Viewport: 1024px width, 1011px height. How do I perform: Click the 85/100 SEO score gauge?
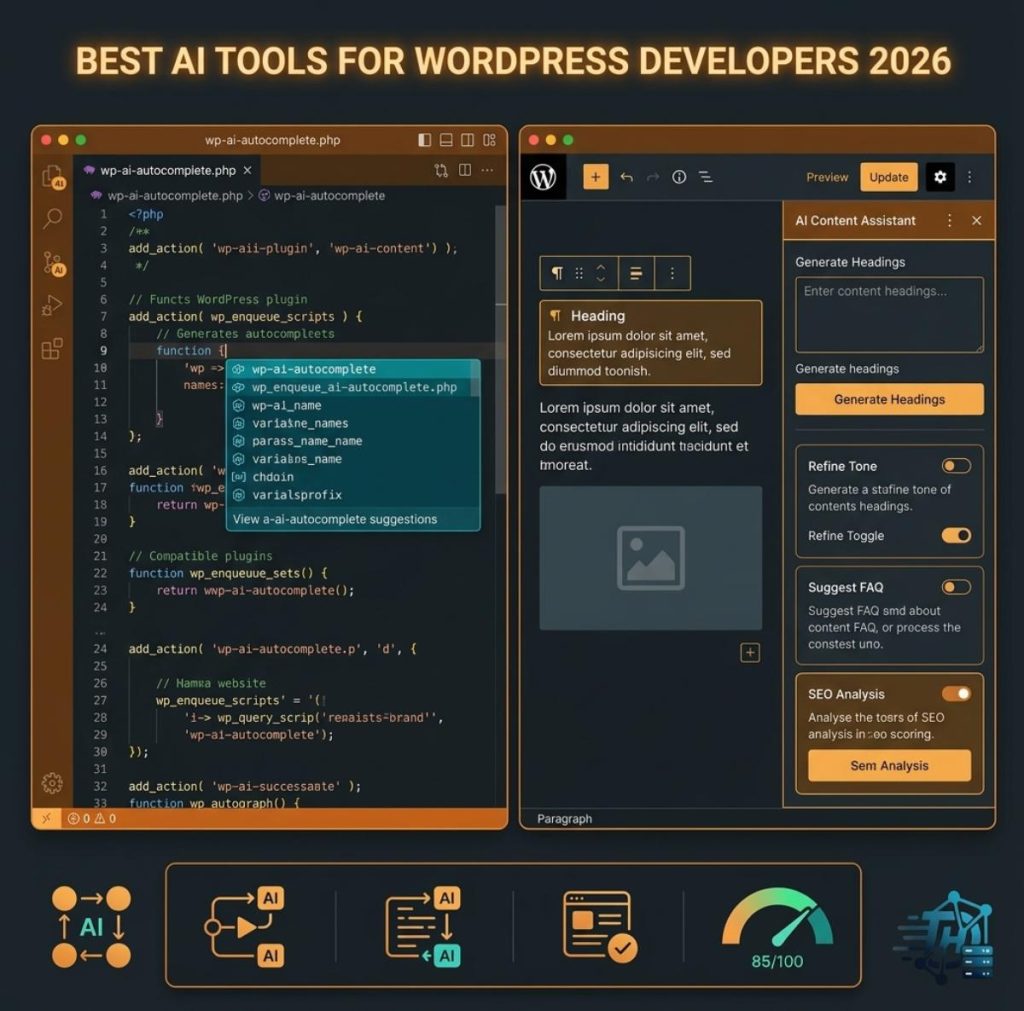777,926
